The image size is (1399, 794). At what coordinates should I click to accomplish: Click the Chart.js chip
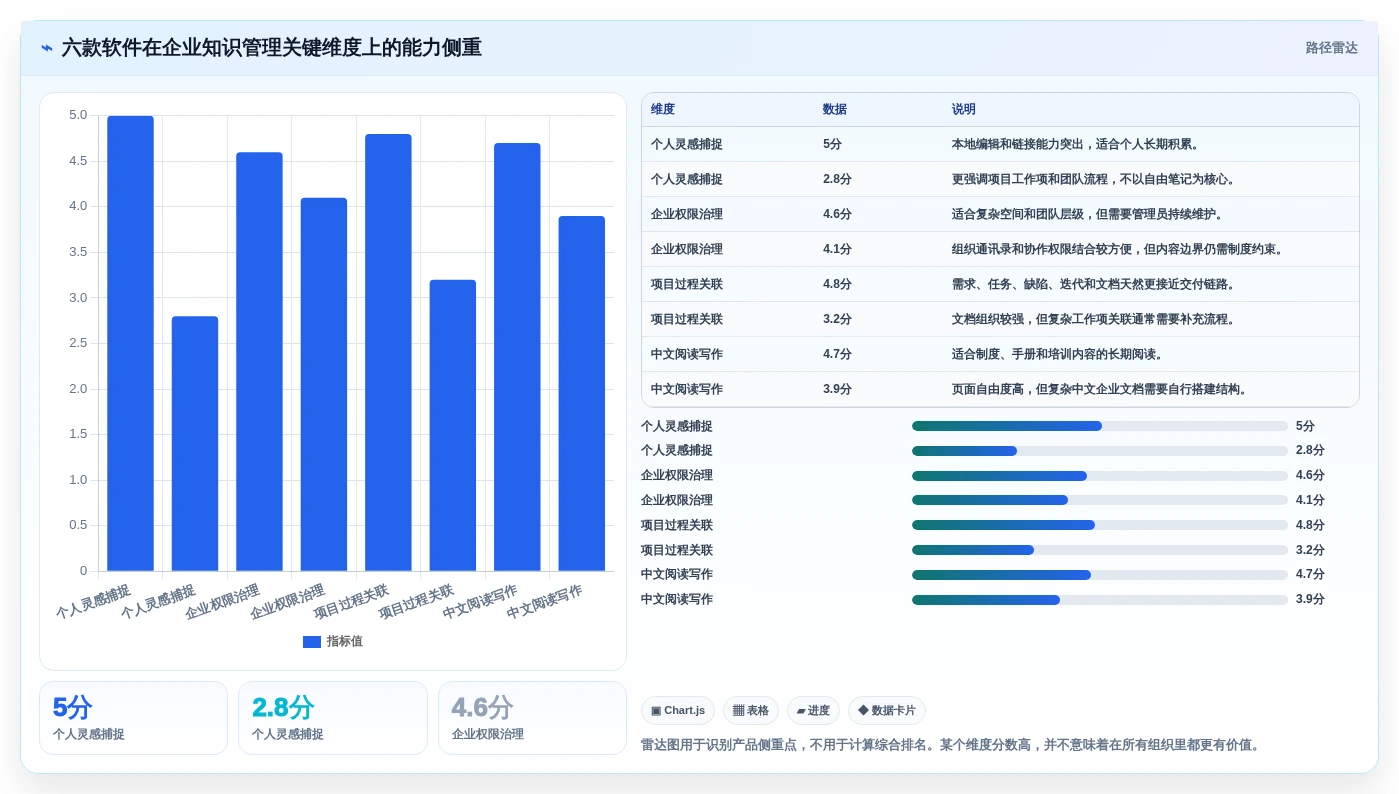[x=678, y=711]
